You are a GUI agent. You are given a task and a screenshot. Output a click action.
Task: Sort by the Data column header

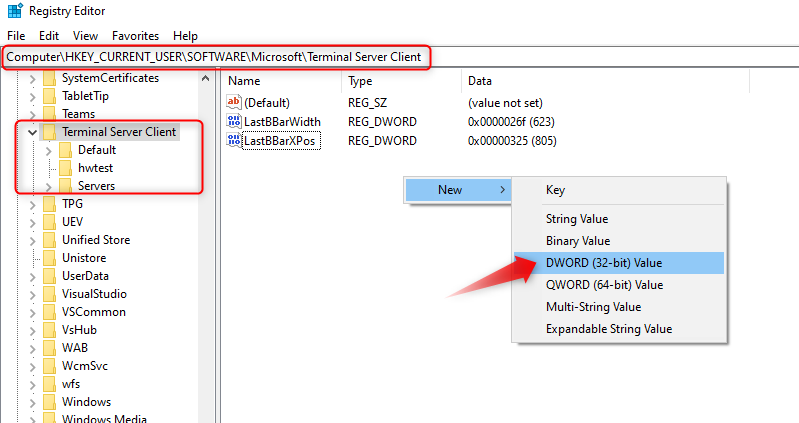[605, 81]
